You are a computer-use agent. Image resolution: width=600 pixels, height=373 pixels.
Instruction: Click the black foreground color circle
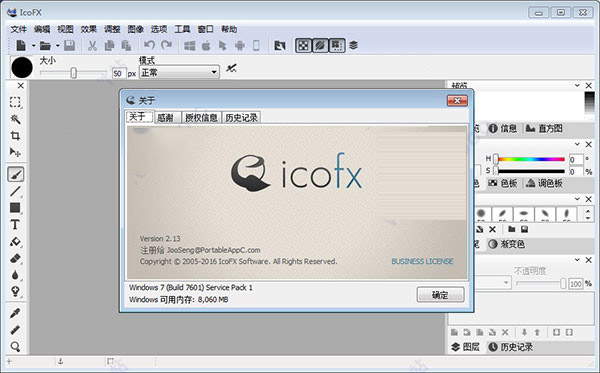click(22, 68)
